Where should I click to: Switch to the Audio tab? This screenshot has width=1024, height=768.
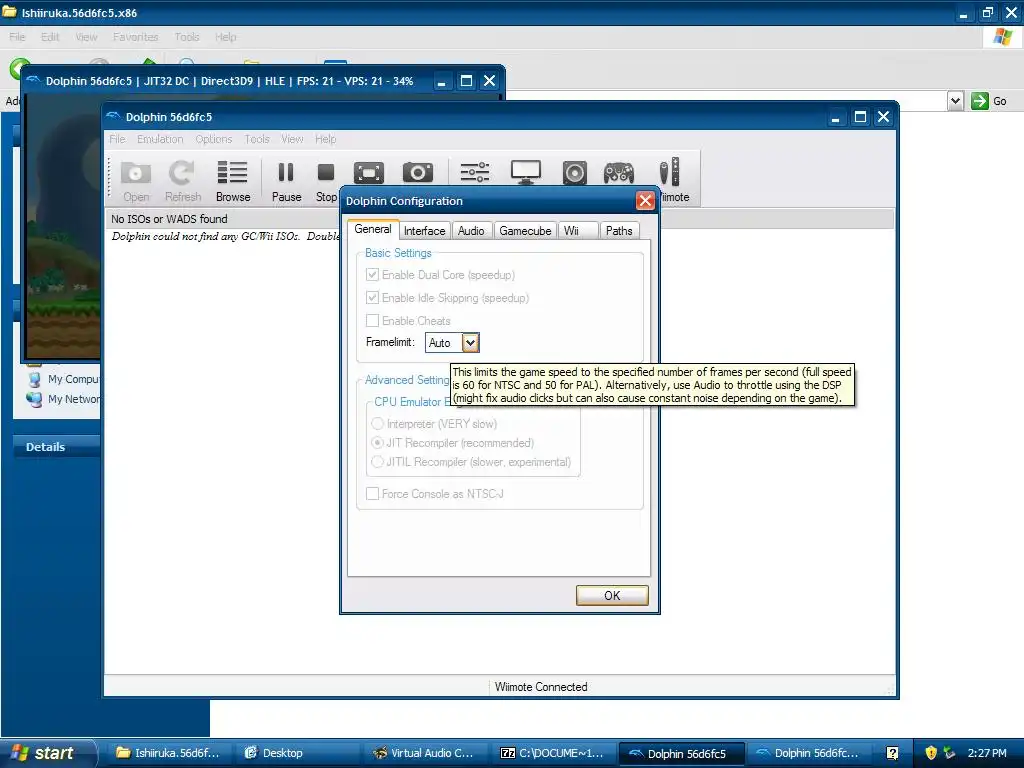pos(471,231)
